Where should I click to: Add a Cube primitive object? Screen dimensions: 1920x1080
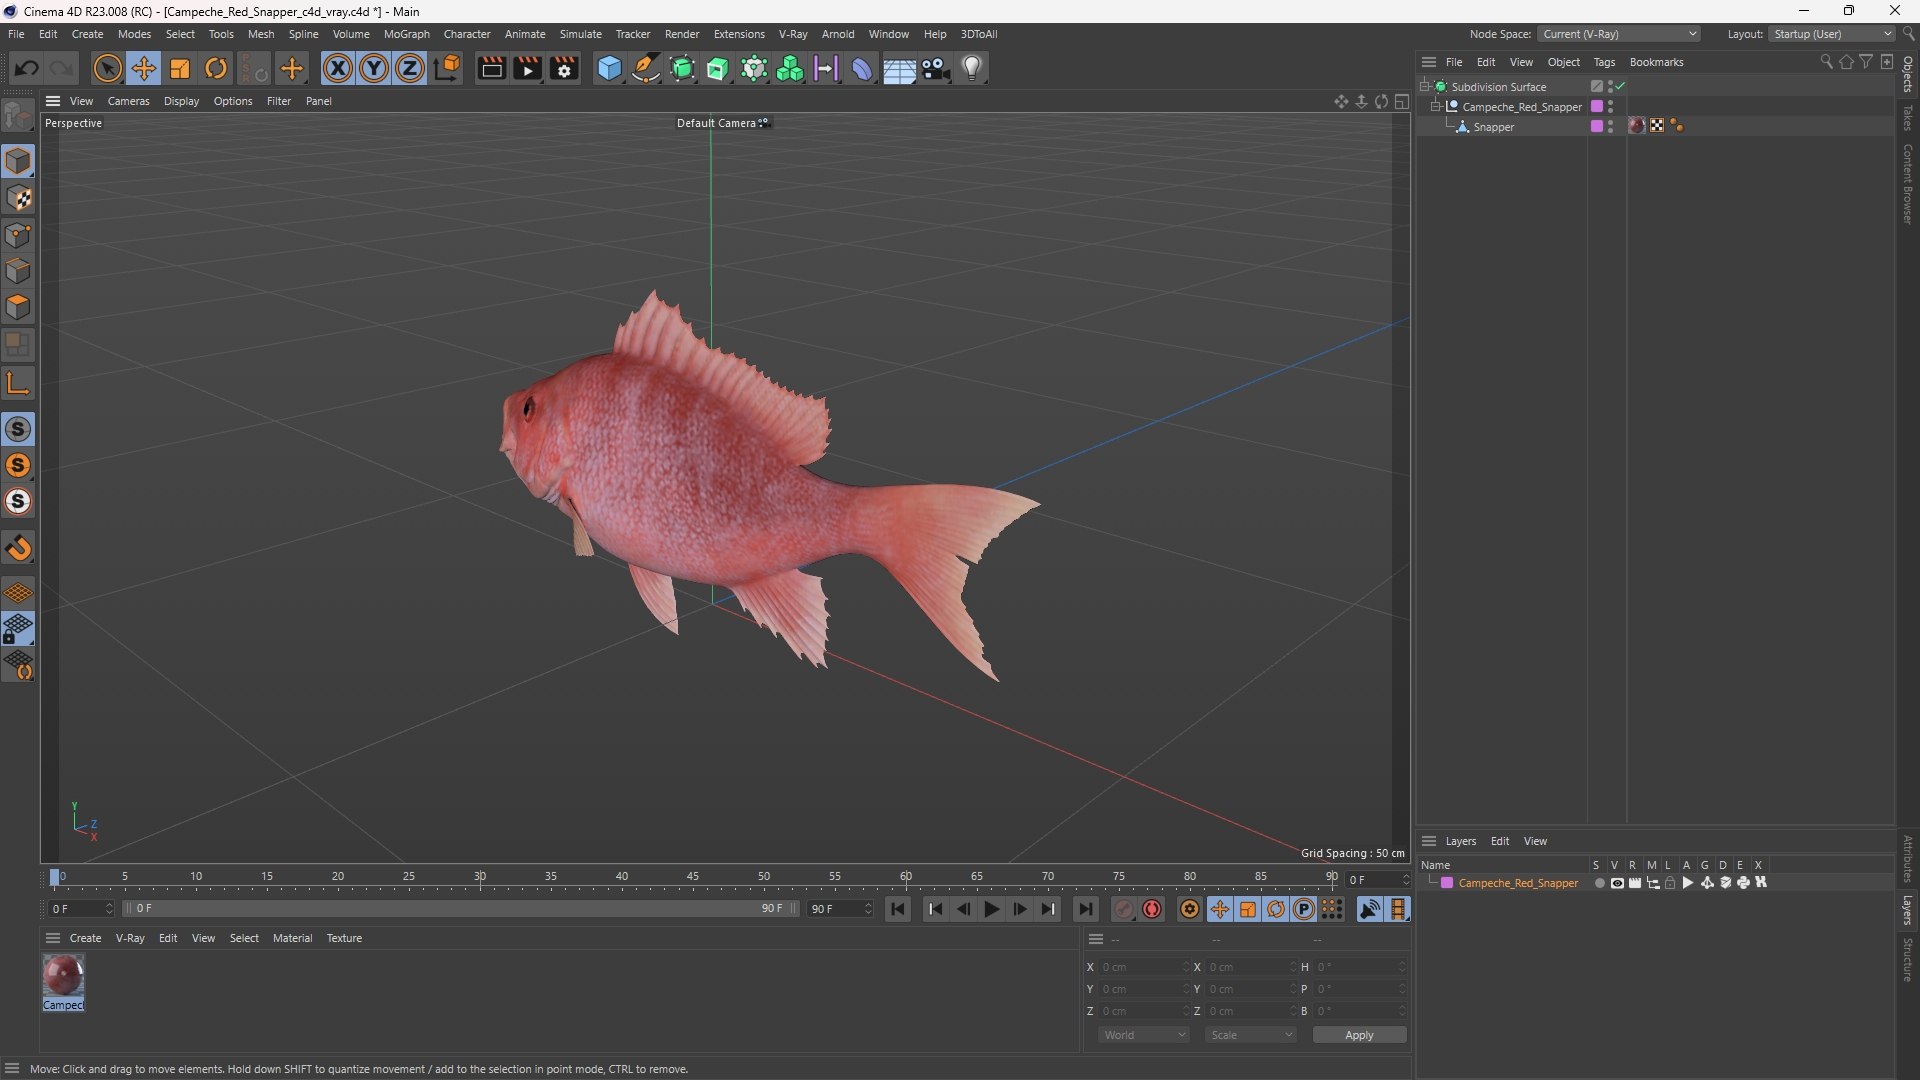click(609, 68)
